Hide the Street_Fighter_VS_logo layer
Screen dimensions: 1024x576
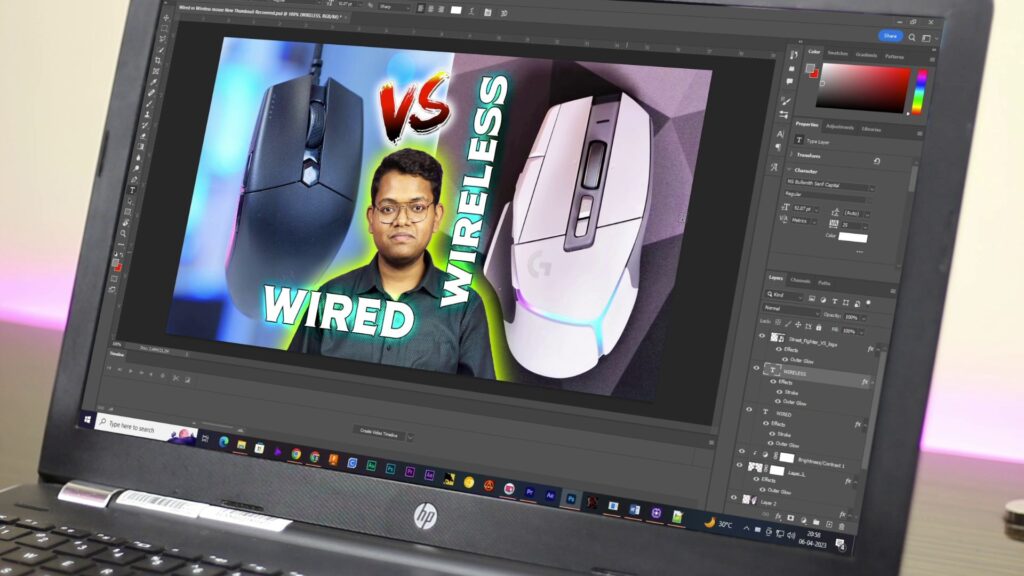pos(761,336)
